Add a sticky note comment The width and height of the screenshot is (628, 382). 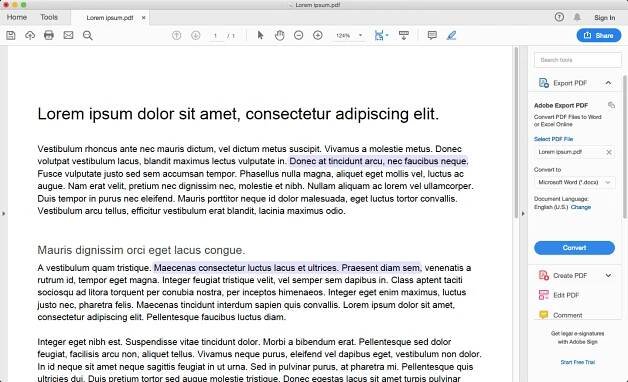[432, 35]
